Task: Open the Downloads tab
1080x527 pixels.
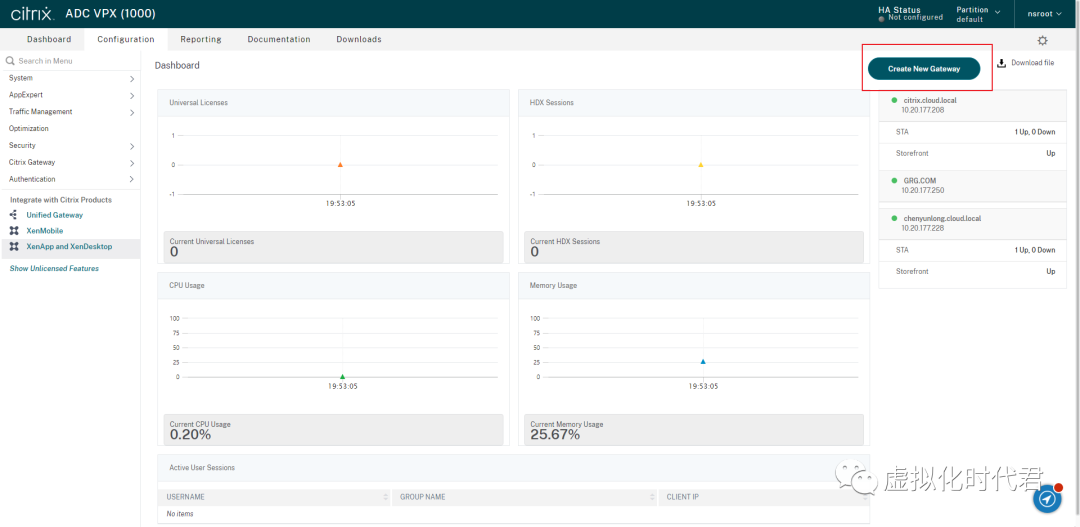Action: (x=359, y=39)
